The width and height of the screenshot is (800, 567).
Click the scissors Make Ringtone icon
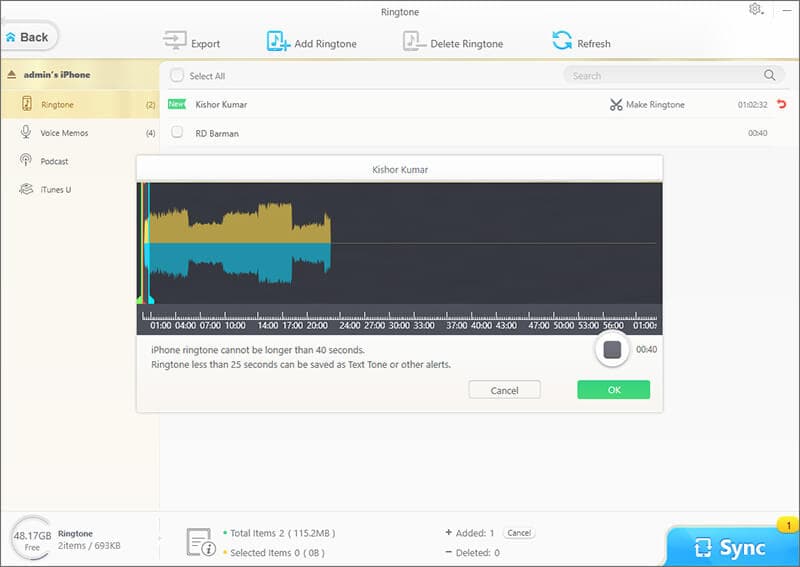(x=616, y=105)
